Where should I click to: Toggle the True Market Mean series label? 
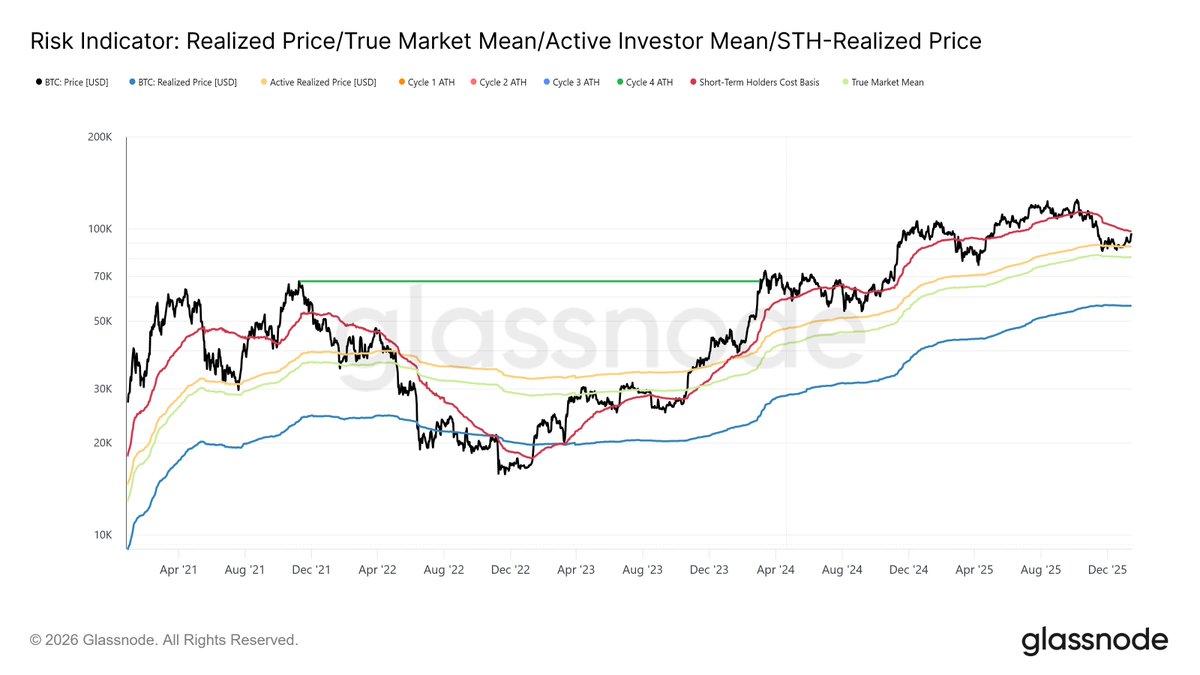pos(889,83)
